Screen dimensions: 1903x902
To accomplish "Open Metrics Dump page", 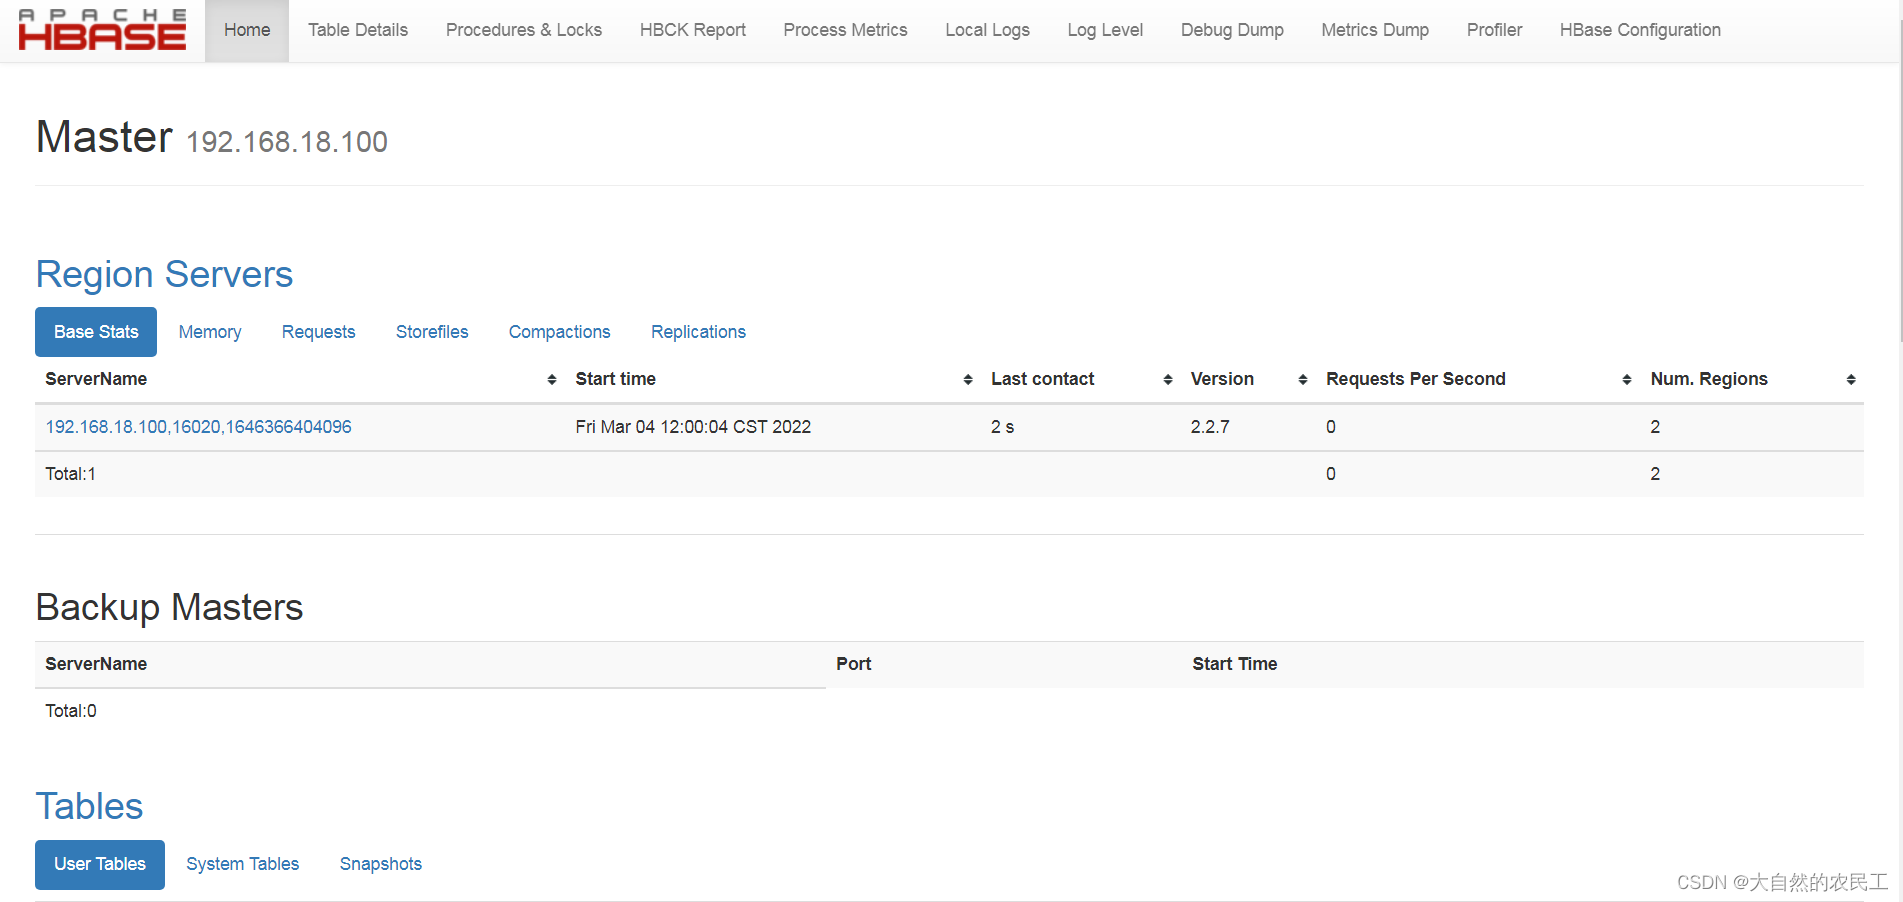I will pyautogui.click(x=1375, y=30).
